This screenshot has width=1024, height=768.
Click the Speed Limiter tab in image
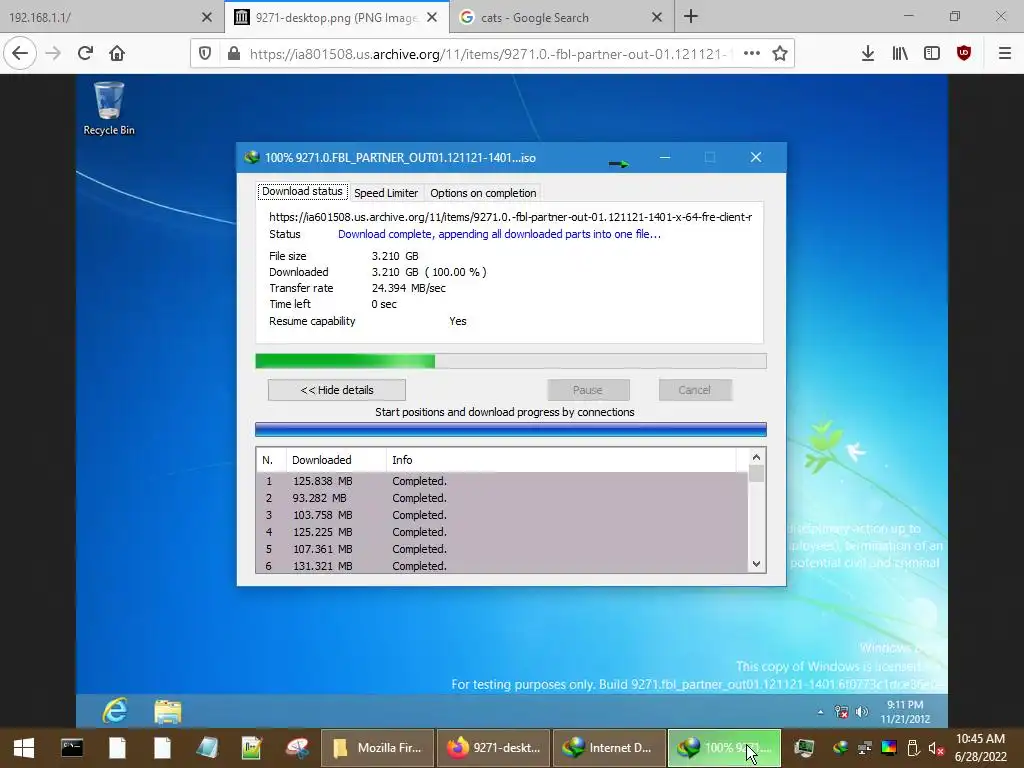[x=386, y=193]
